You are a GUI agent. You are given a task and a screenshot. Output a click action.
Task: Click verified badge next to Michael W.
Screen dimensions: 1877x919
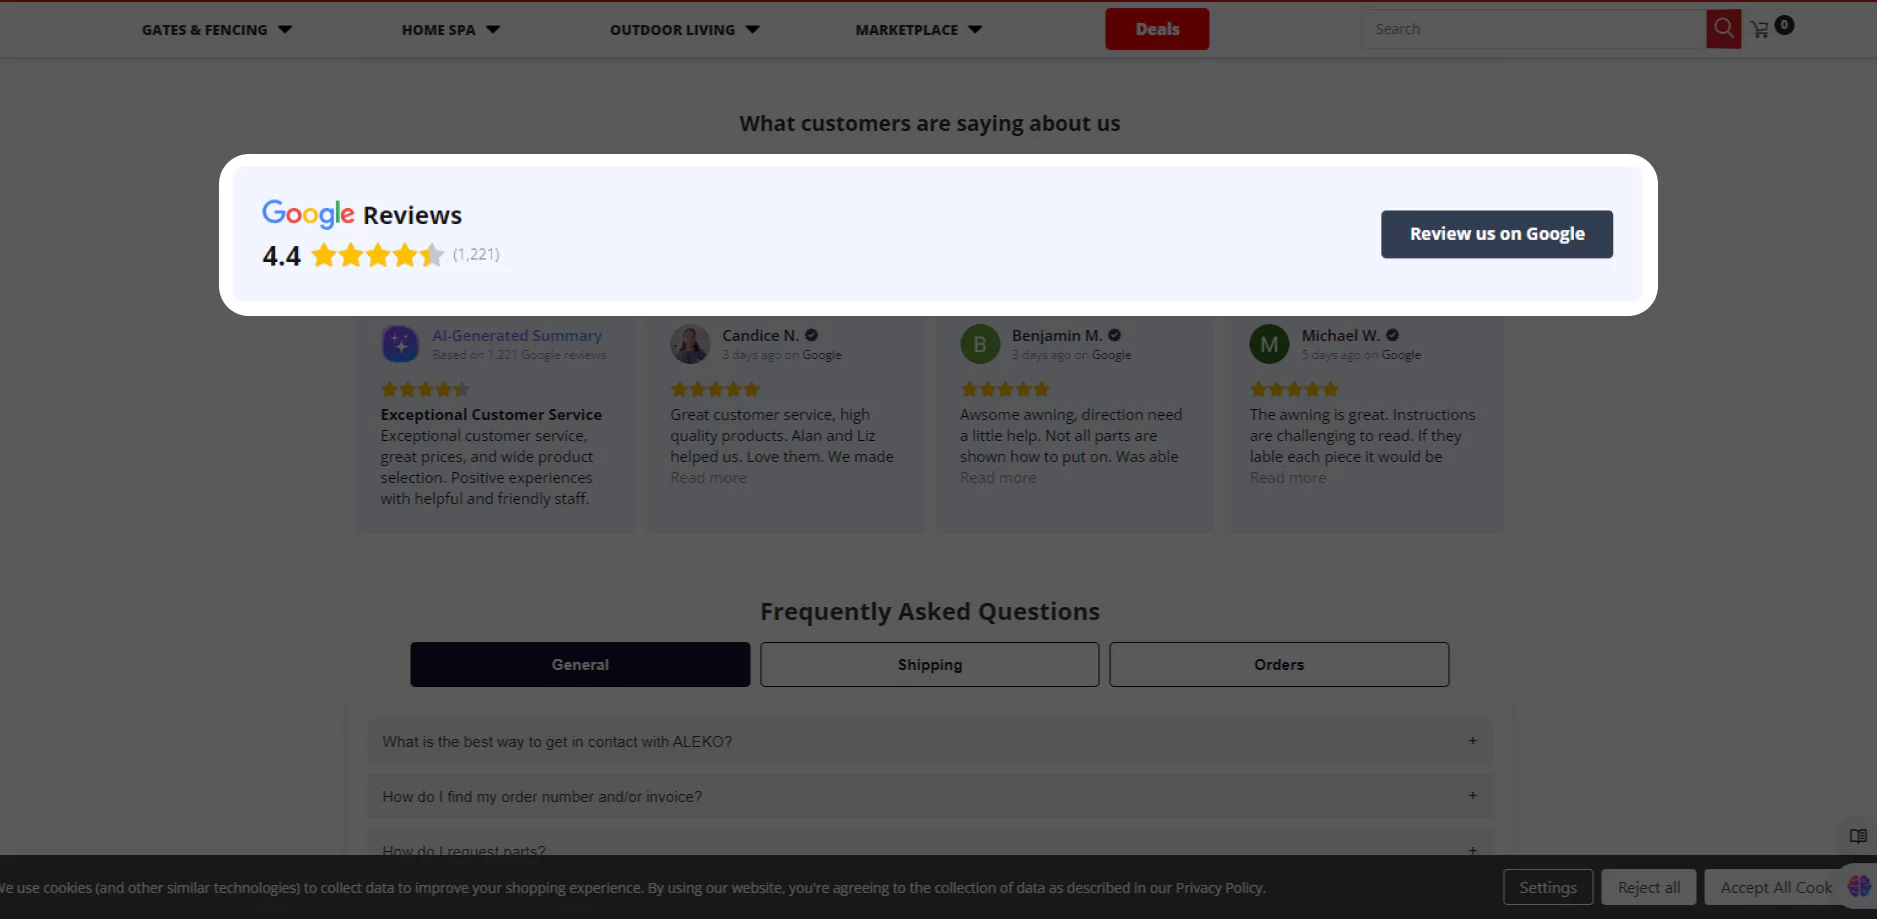(x=1392, y=336)
